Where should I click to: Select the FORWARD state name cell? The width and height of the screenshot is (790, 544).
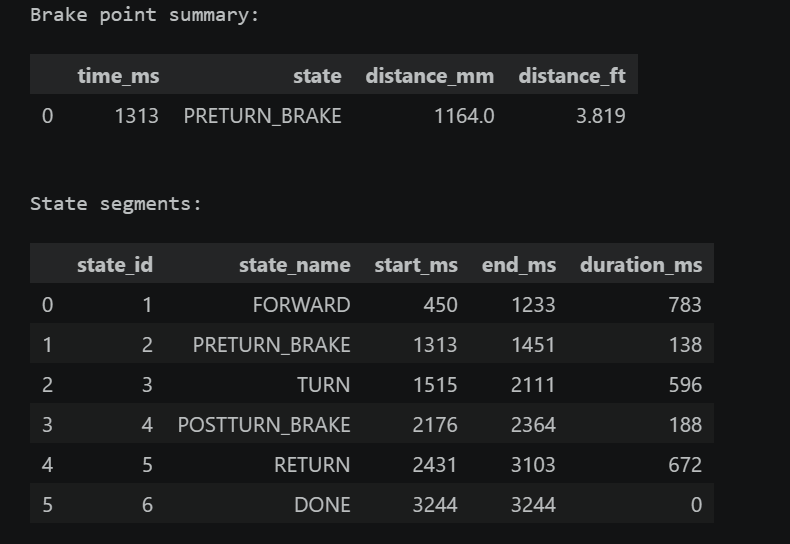301,305
